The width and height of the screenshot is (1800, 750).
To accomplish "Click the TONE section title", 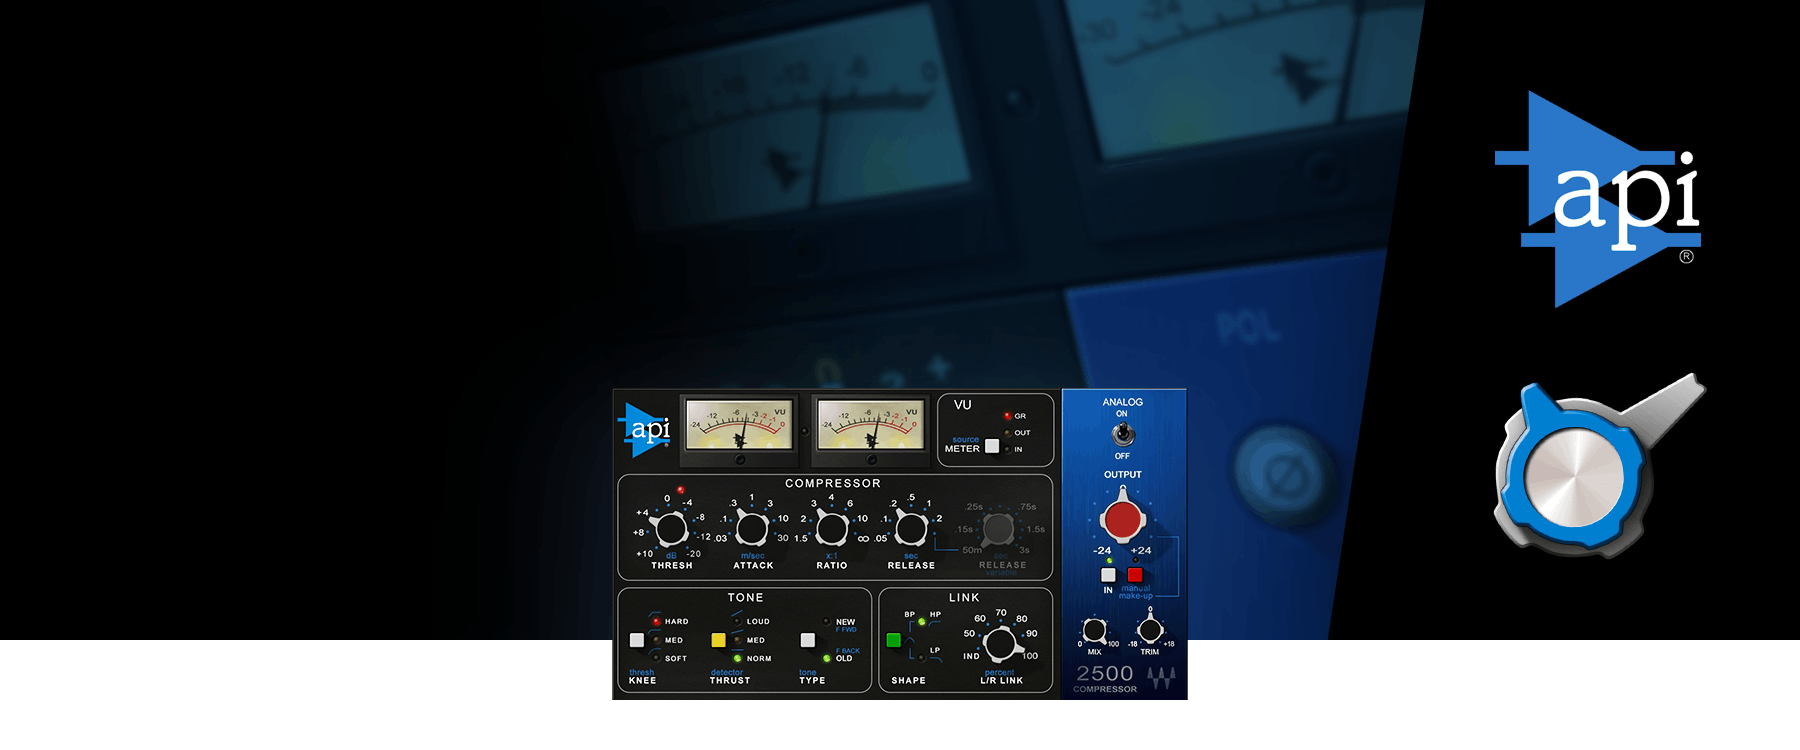I will coord(746,597).
